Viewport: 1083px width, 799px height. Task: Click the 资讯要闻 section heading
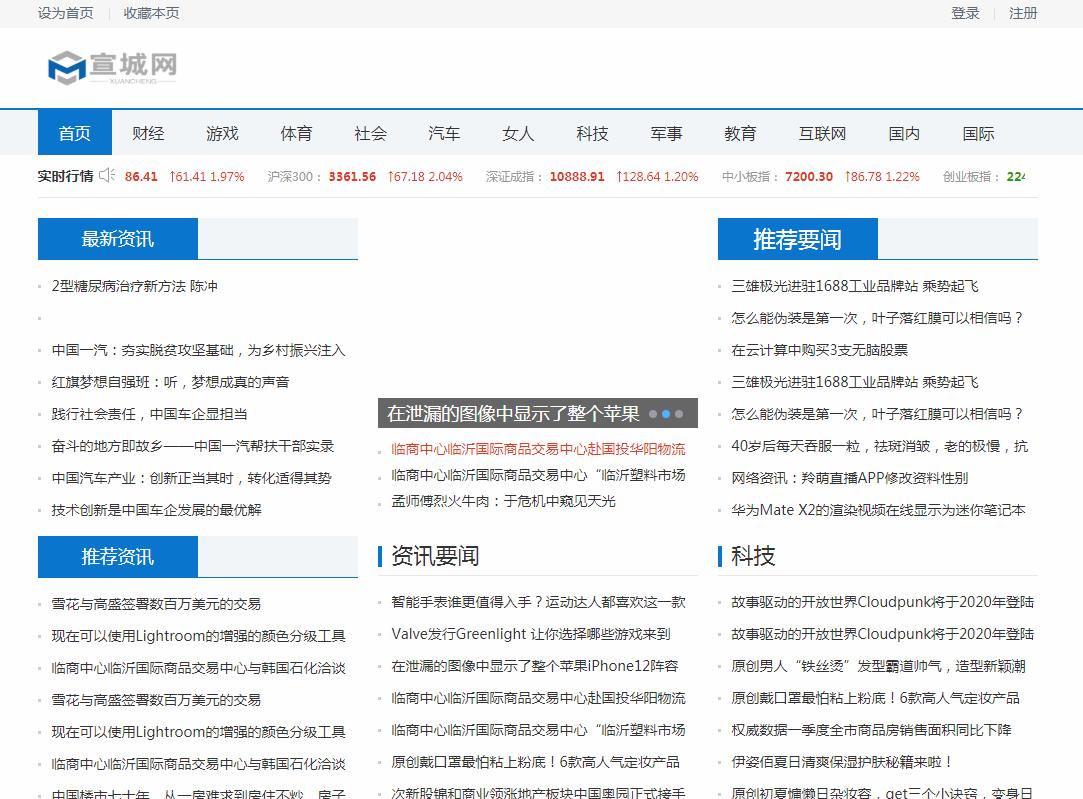[435, 556]
